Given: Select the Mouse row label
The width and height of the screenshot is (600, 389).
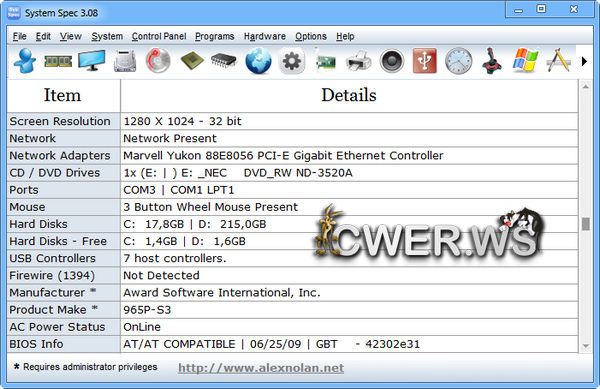Looking at the screenshot, I should (x=27, y=207).
